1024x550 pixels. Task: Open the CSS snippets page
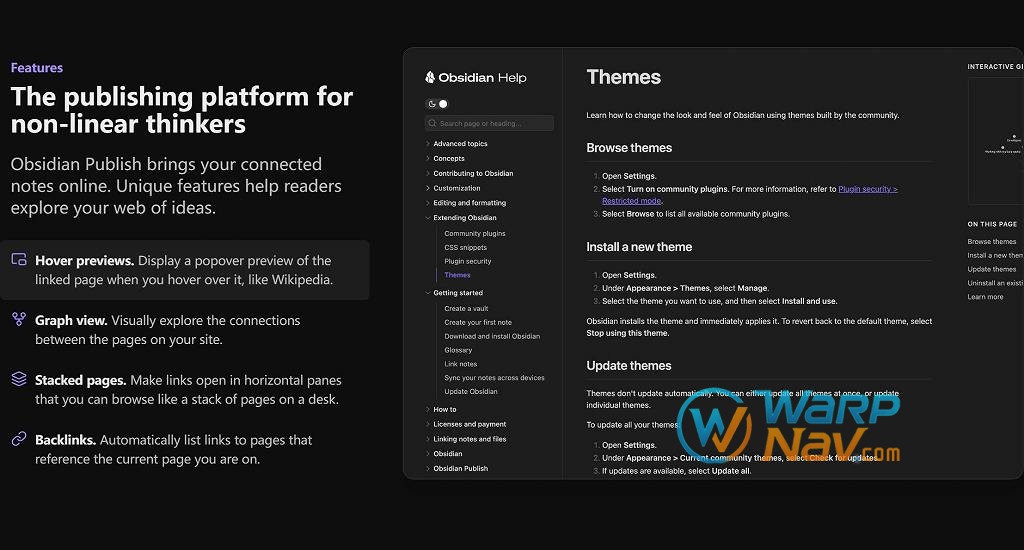click(x=465, y=247)
